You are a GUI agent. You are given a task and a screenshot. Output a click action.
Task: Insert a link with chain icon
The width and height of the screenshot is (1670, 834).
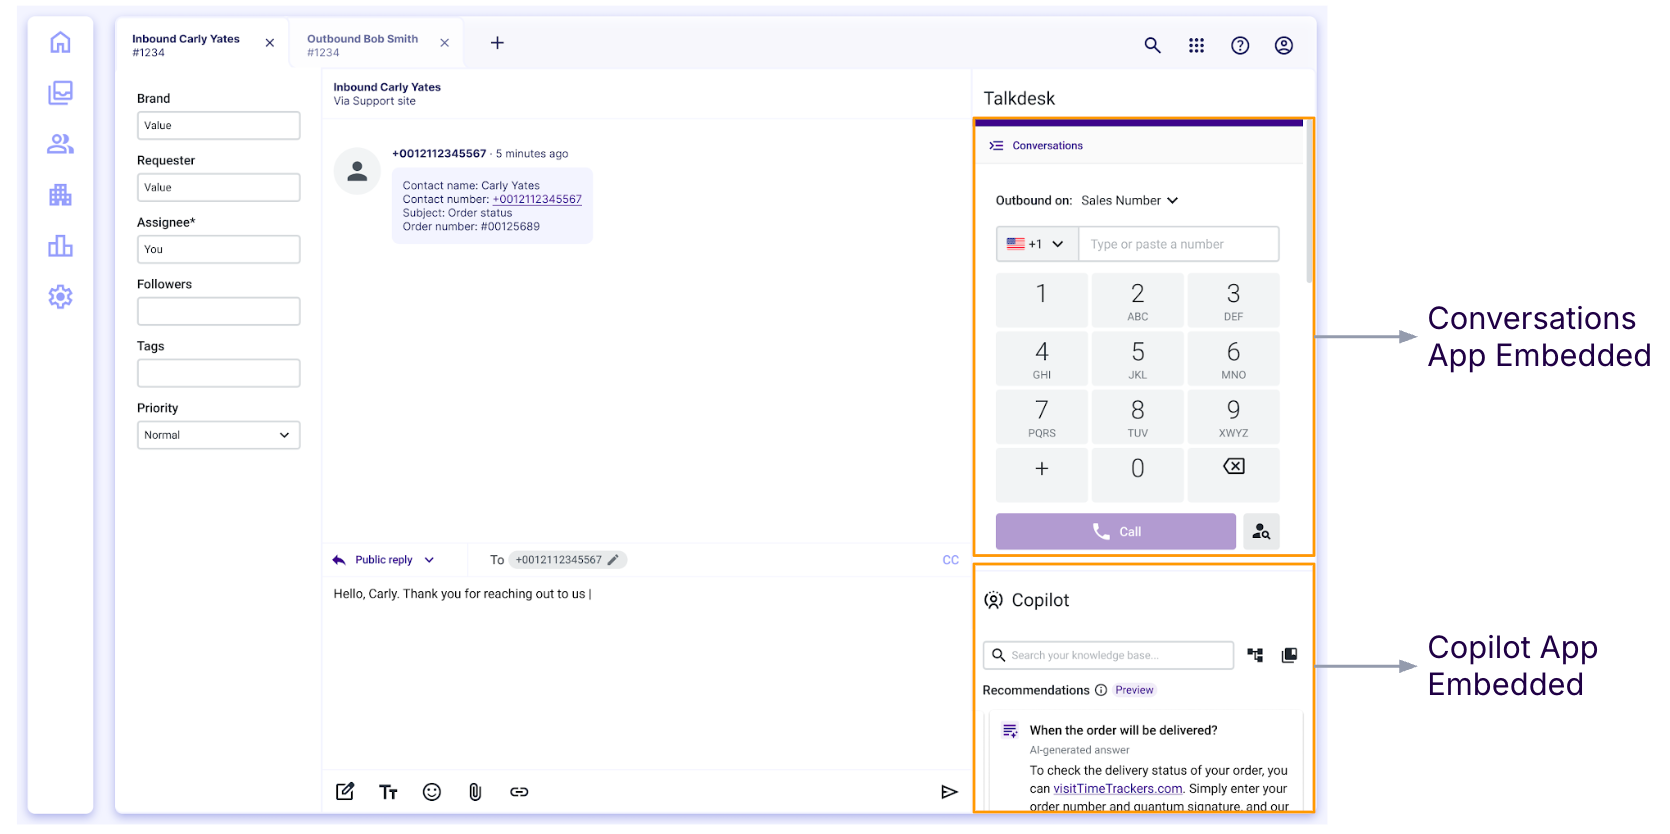pos(519,792)
